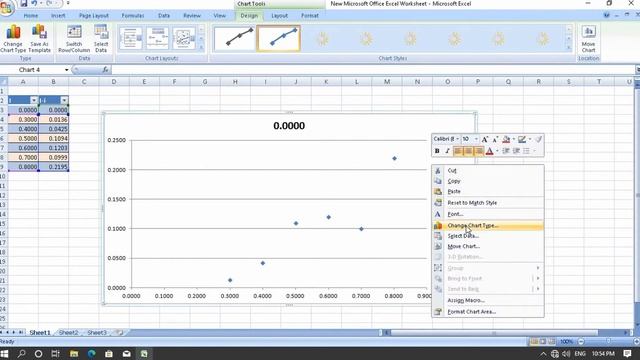640x360 pixels.
Task: Open the font color dropdown arrow
Action: point(497,151)
